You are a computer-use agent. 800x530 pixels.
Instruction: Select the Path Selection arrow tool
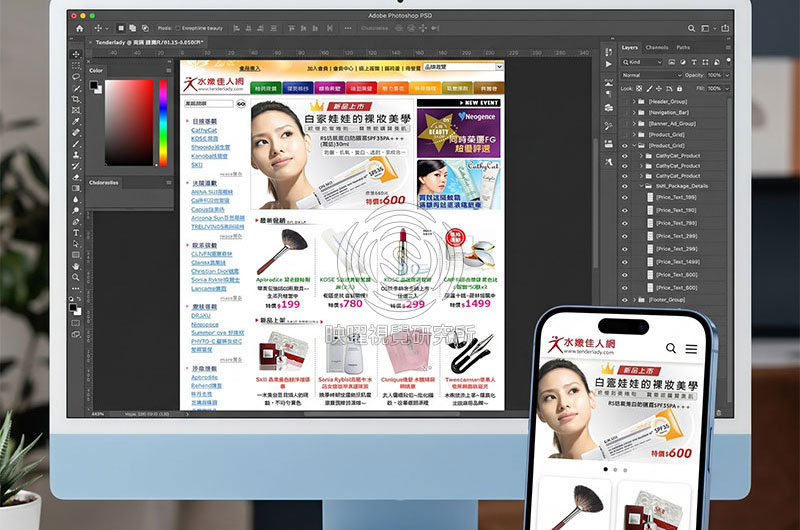[x=76, y=244]
